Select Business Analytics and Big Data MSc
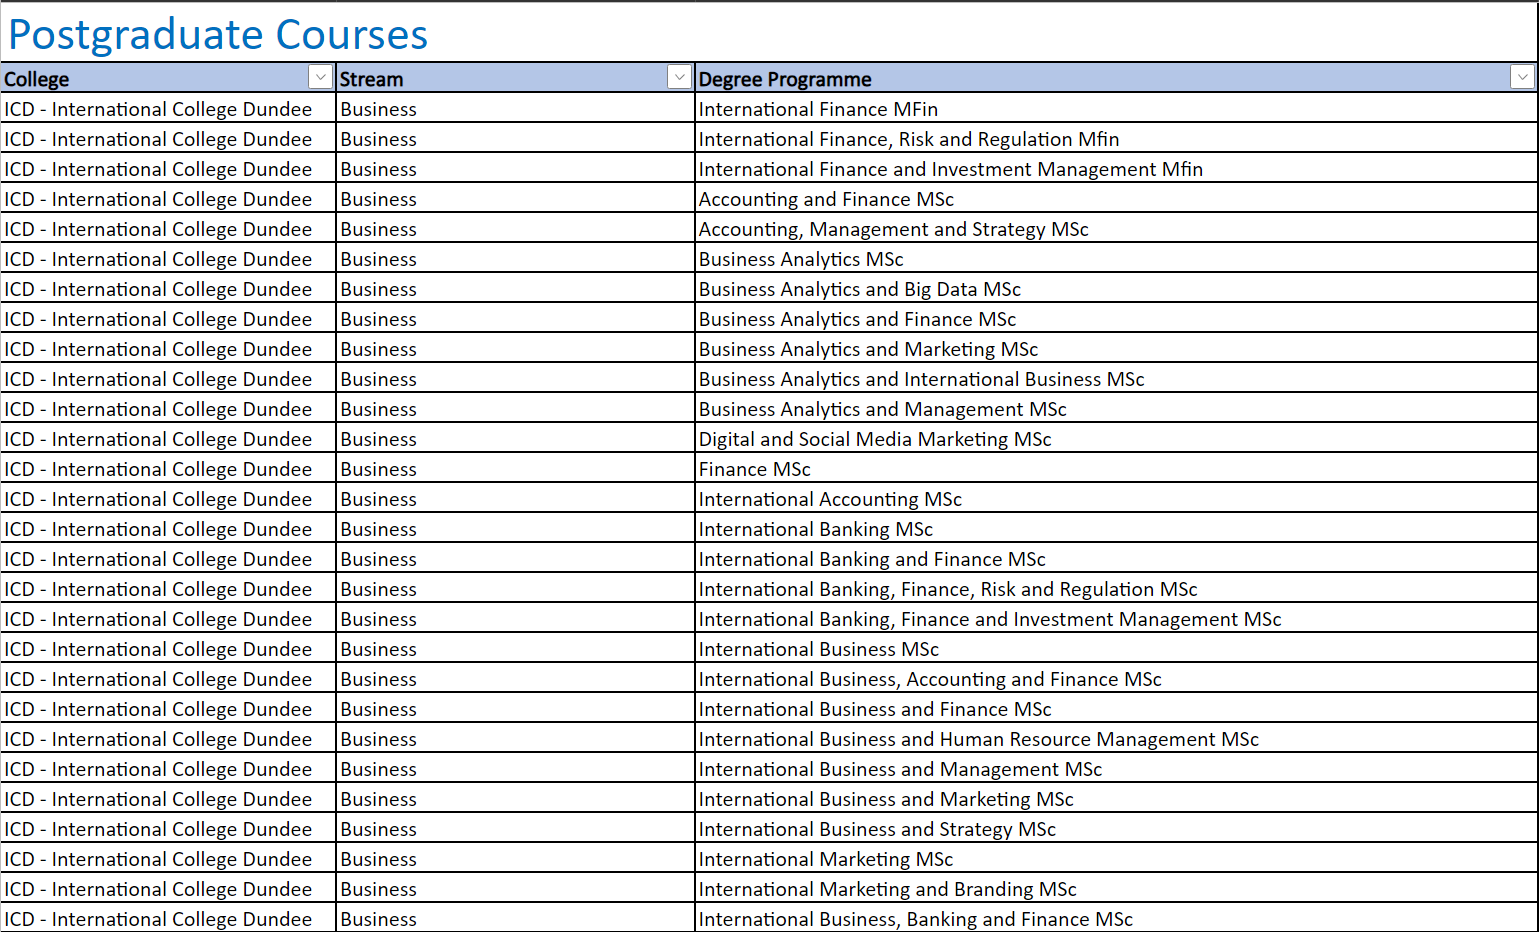Image resolution: width=1539 pixels, height=932 pixels. [1116, 289]
